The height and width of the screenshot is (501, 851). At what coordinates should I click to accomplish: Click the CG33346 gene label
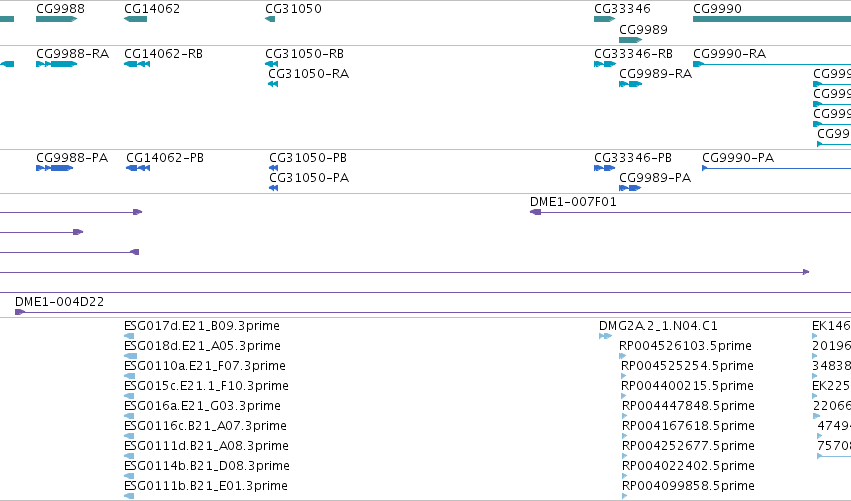tap(622, 9)
